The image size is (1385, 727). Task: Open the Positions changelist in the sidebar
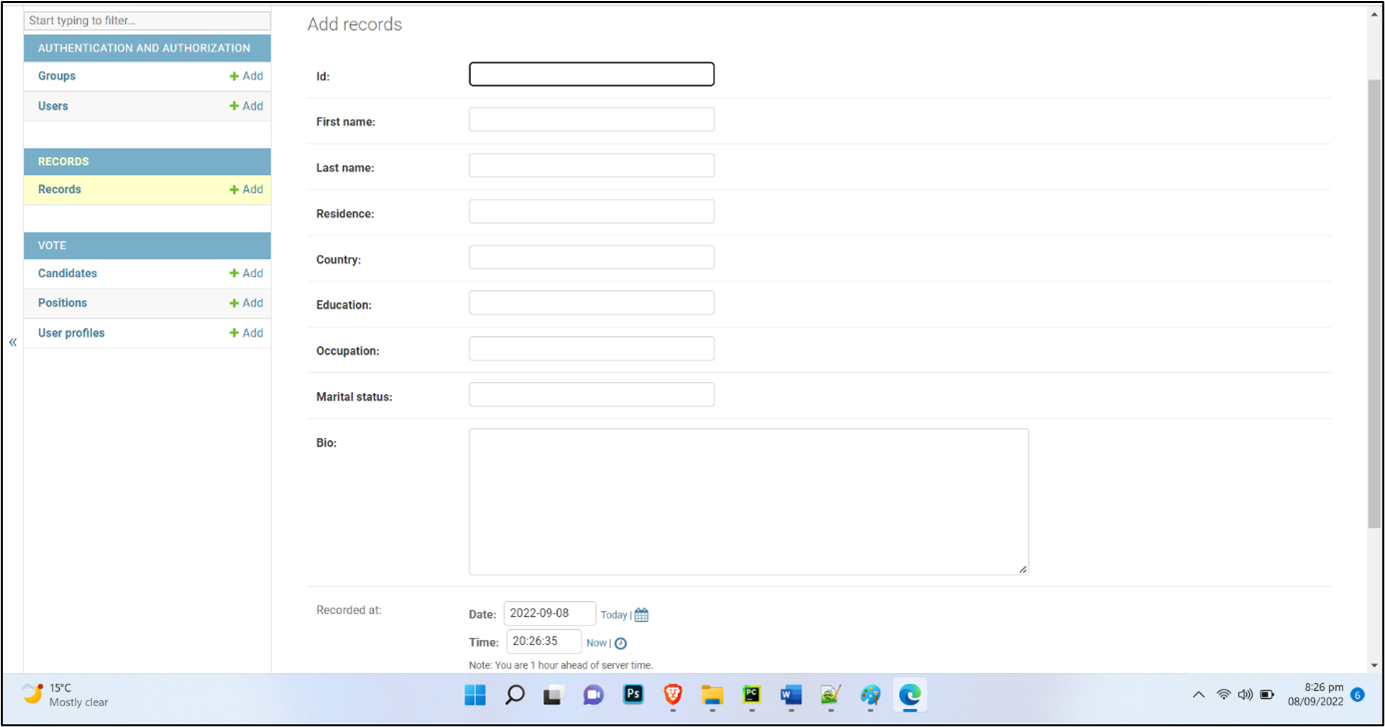pyautogui.click(x=62, y=302)
